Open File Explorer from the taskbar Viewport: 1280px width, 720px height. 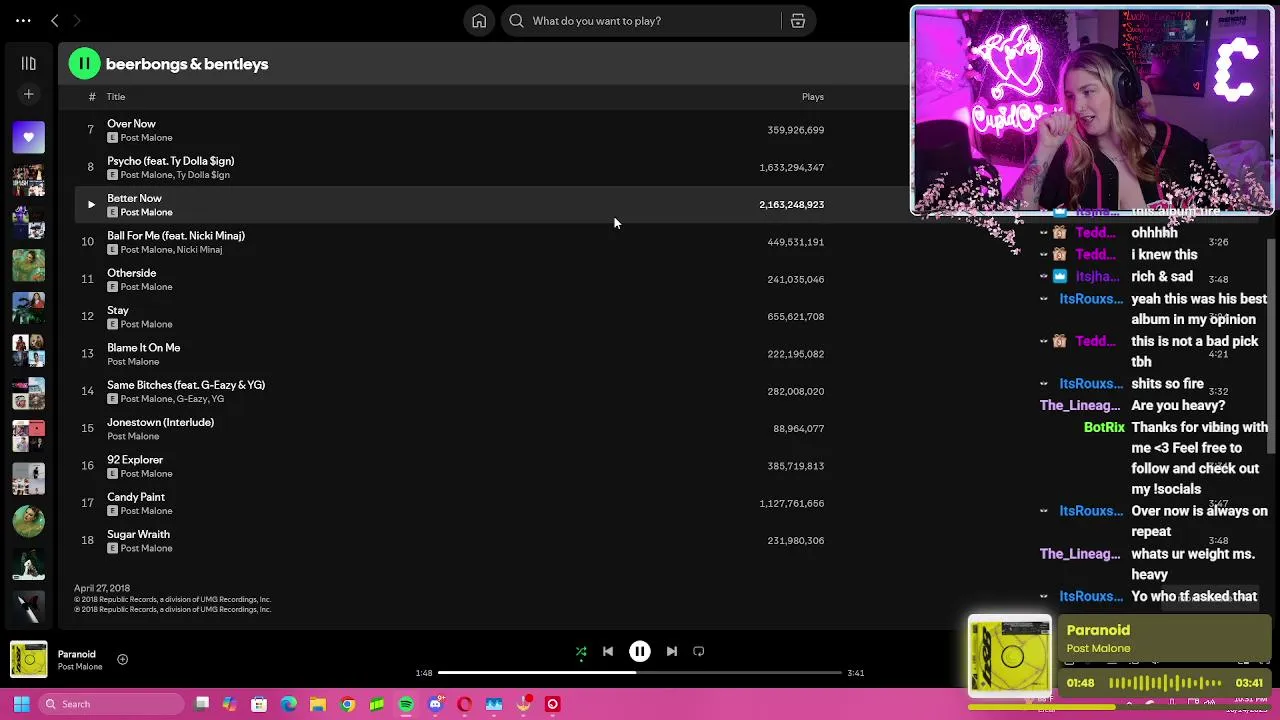[x=318, y=704]
